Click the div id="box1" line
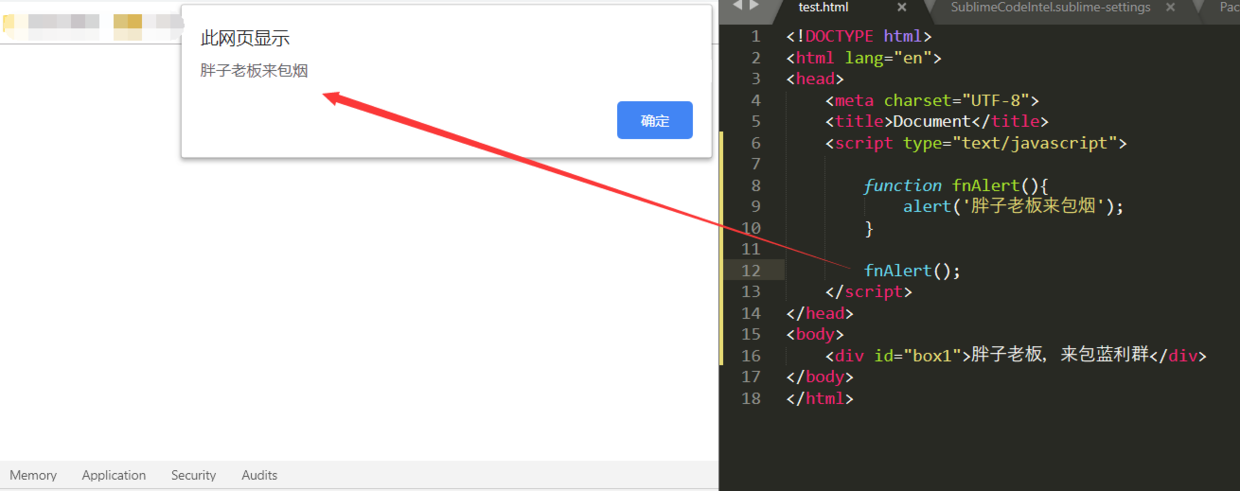Image resolution: width=1240 pixels, height=491 pixels. point(1016,356)
